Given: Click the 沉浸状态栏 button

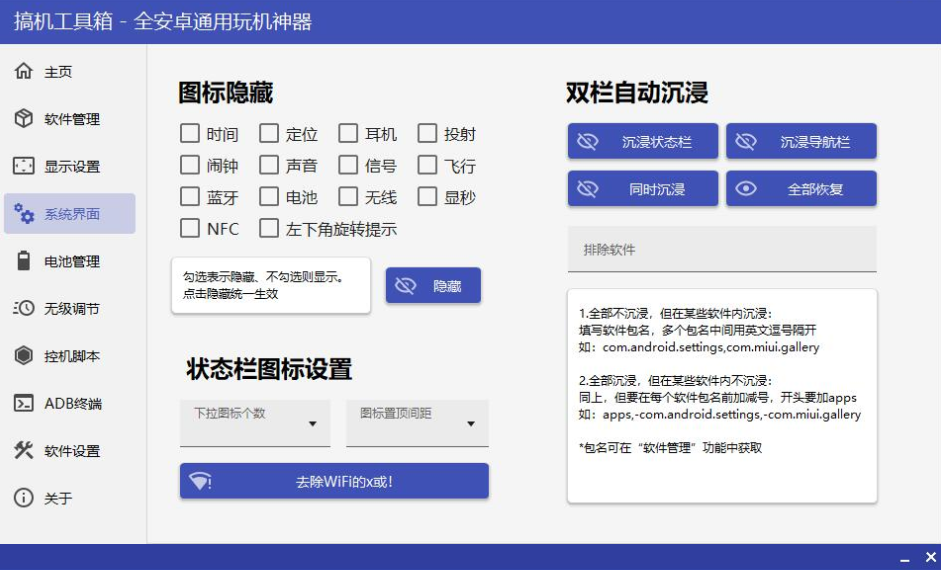Looking at the screenshot, I should pyautogui.click(x=643, y=142).
